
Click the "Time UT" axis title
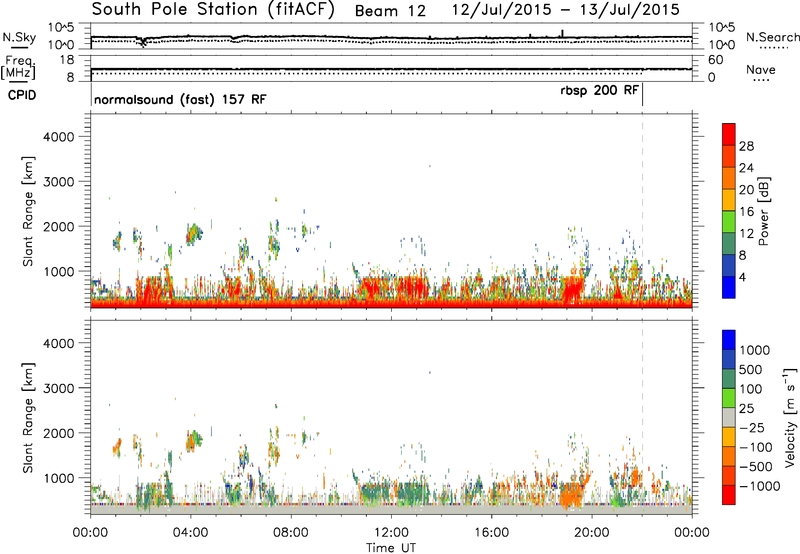[391, 547]
